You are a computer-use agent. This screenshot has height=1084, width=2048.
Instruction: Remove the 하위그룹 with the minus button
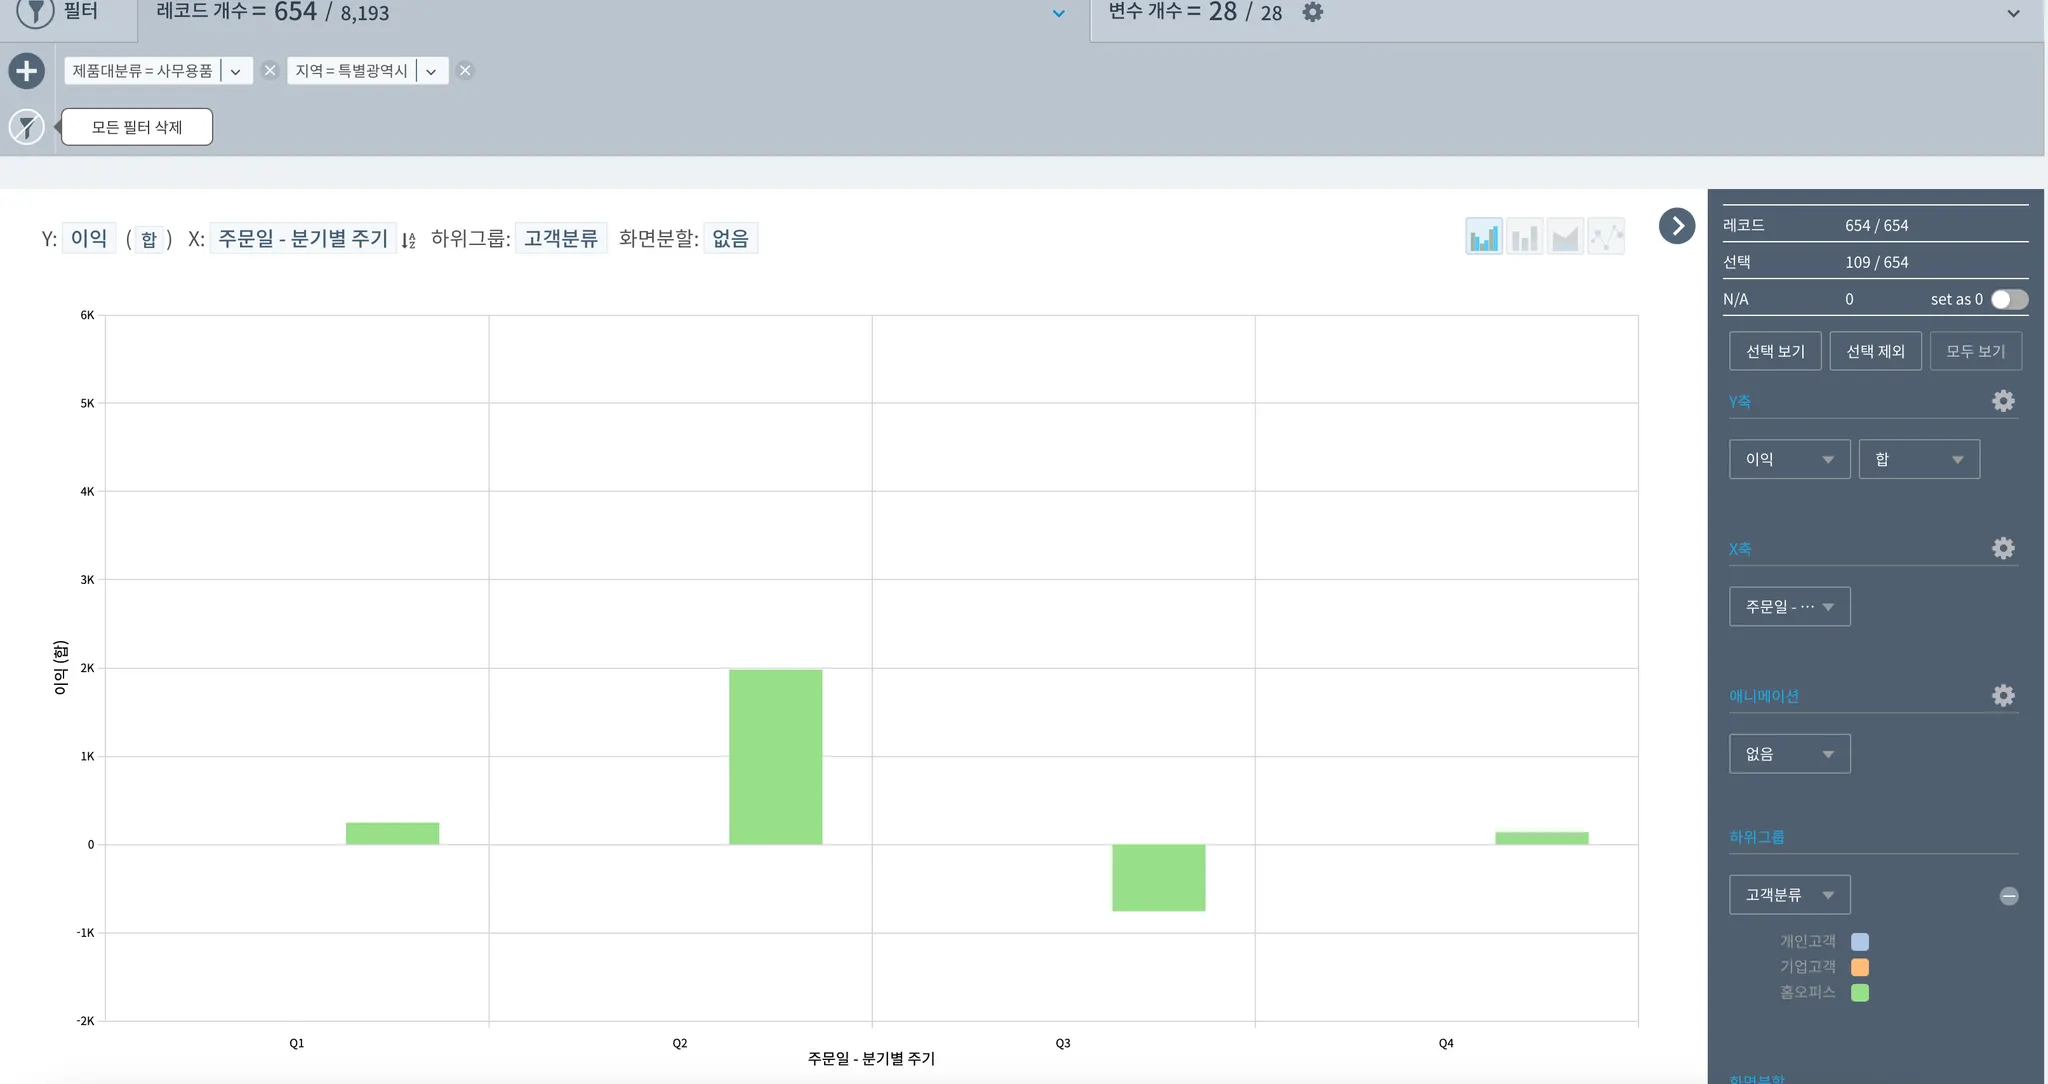pyautogui.click(x=2009, y=896)
